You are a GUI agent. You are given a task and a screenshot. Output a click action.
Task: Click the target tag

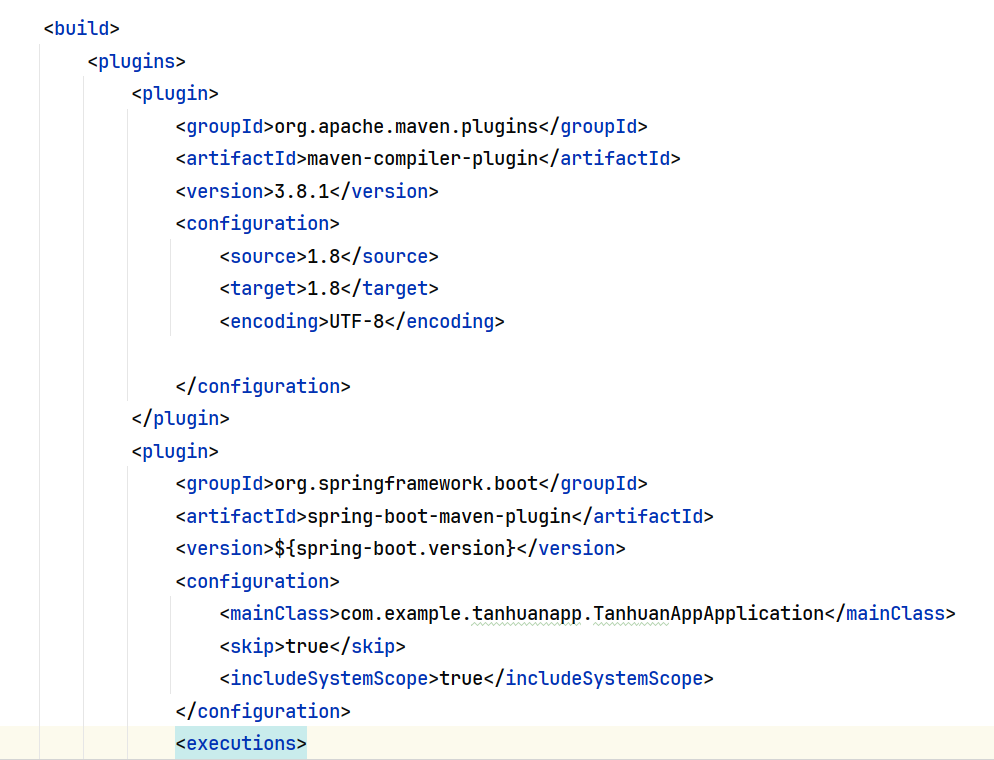tap(263, 288)
